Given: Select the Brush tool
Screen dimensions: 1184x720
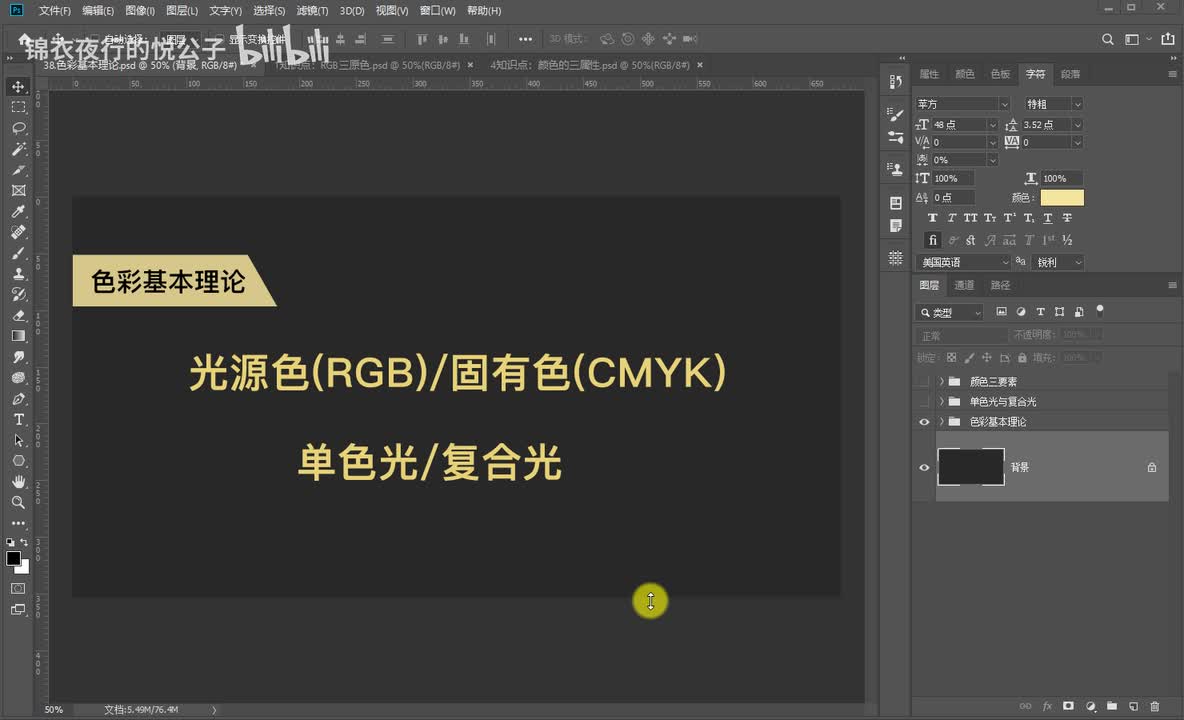Looking at the screenshot, I should click(x=18, y=253).
